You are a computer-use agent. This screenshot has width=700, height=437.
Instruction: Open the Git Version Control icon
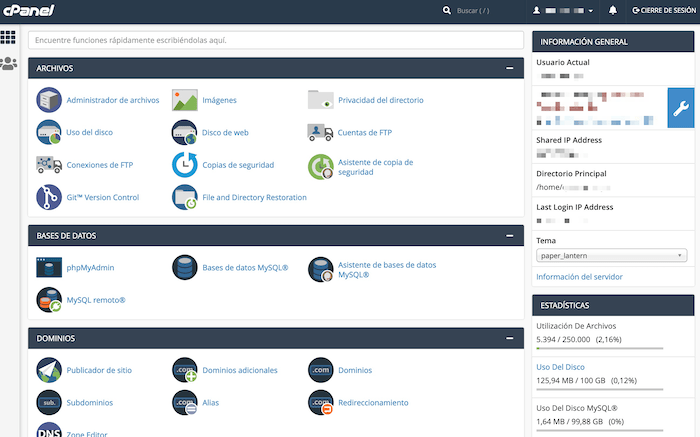point(49,197)
